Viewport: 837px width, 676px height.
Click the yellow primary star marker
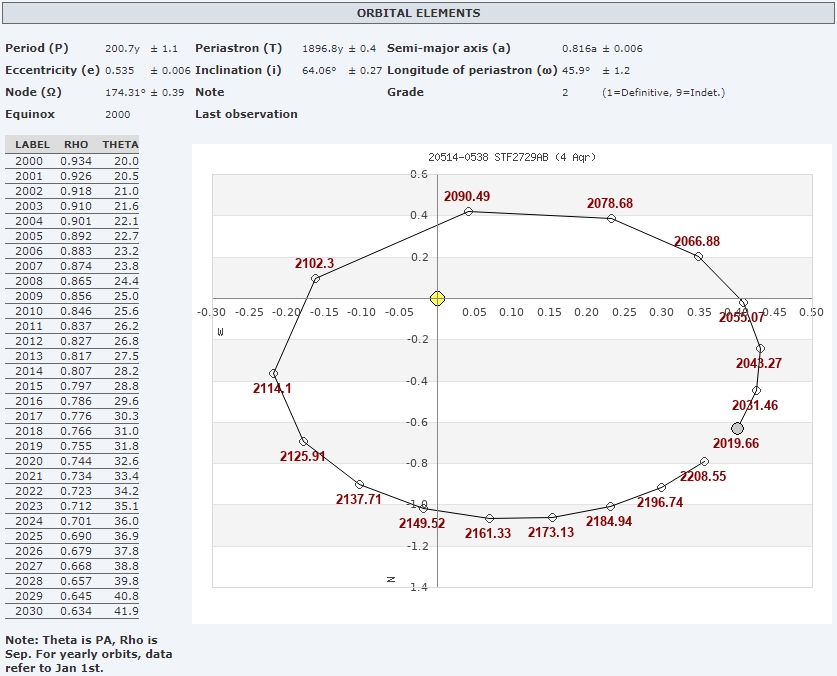(437, 298)
